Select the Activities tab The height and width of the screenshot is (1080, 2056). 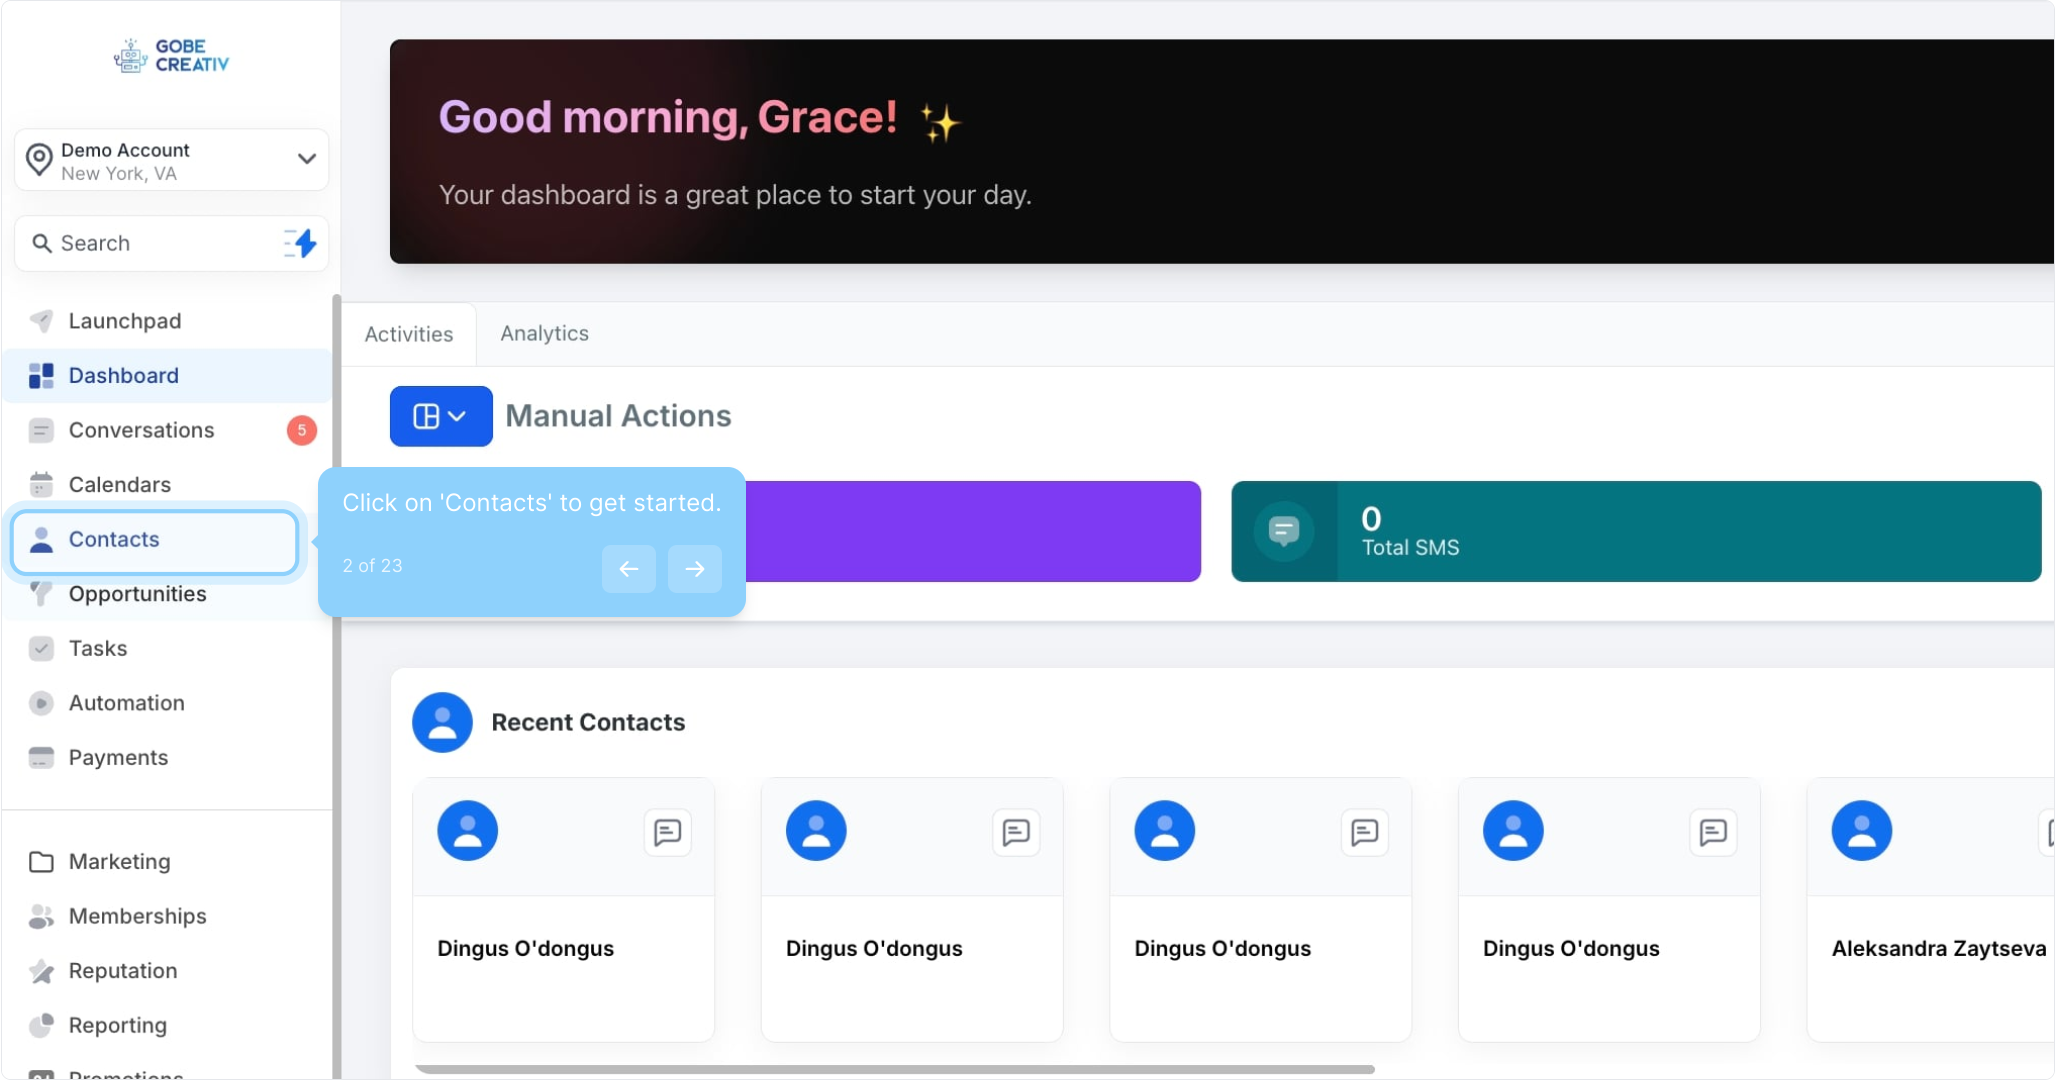click(408, 334)
